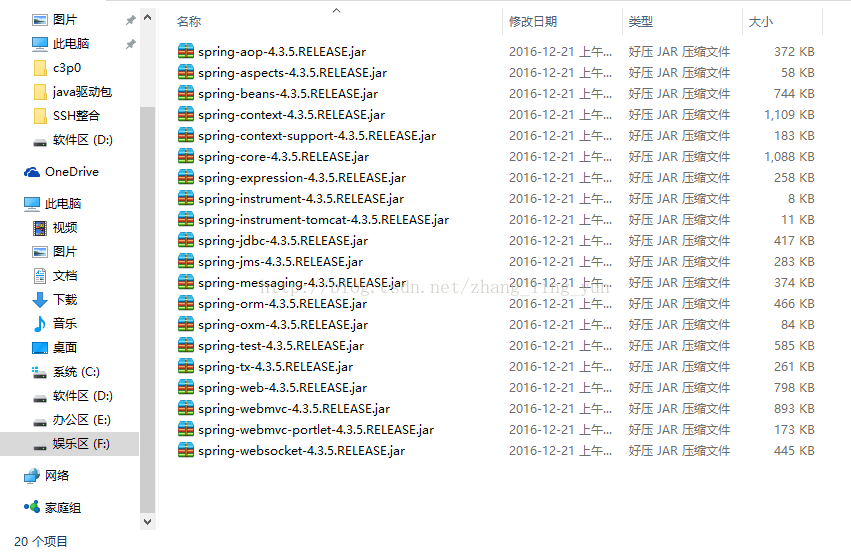Open the java驱动包 folder
The image size is (851, 552).
click(x=73, y=92)
